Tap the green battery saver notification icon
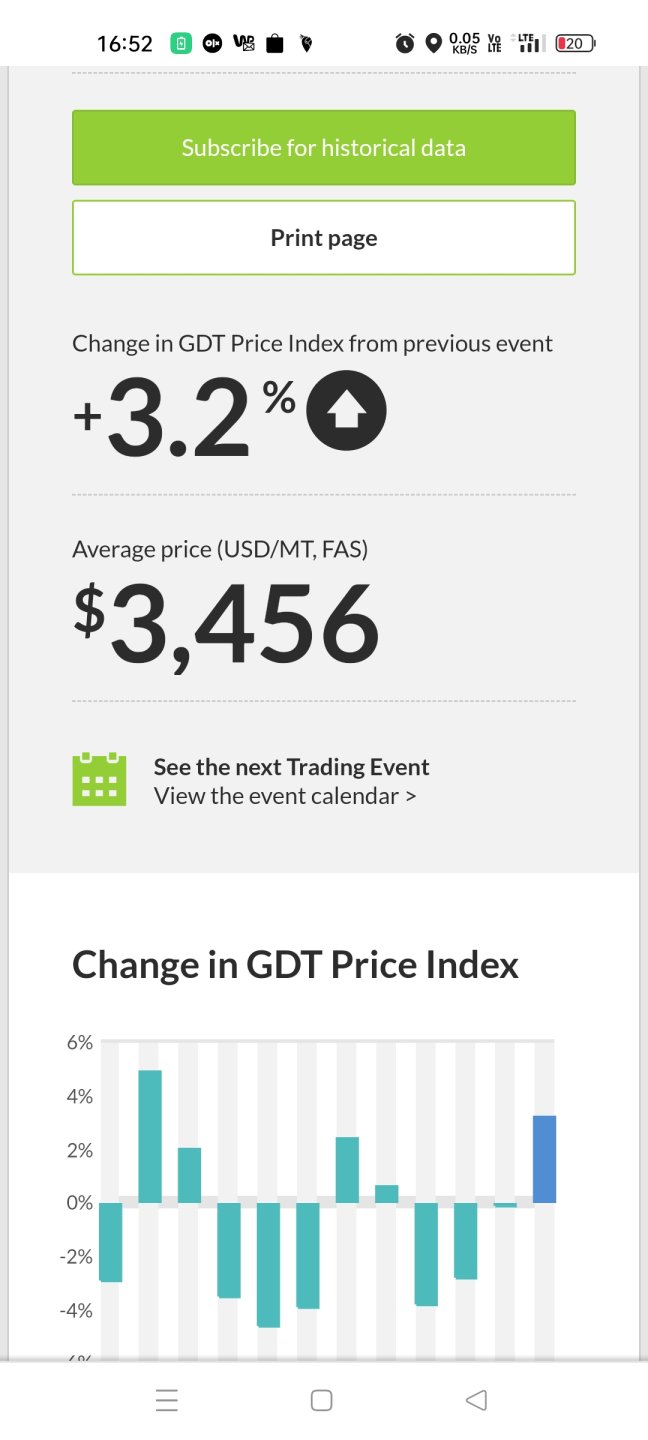Screen dimensions: 648x1440 point(181,43)
